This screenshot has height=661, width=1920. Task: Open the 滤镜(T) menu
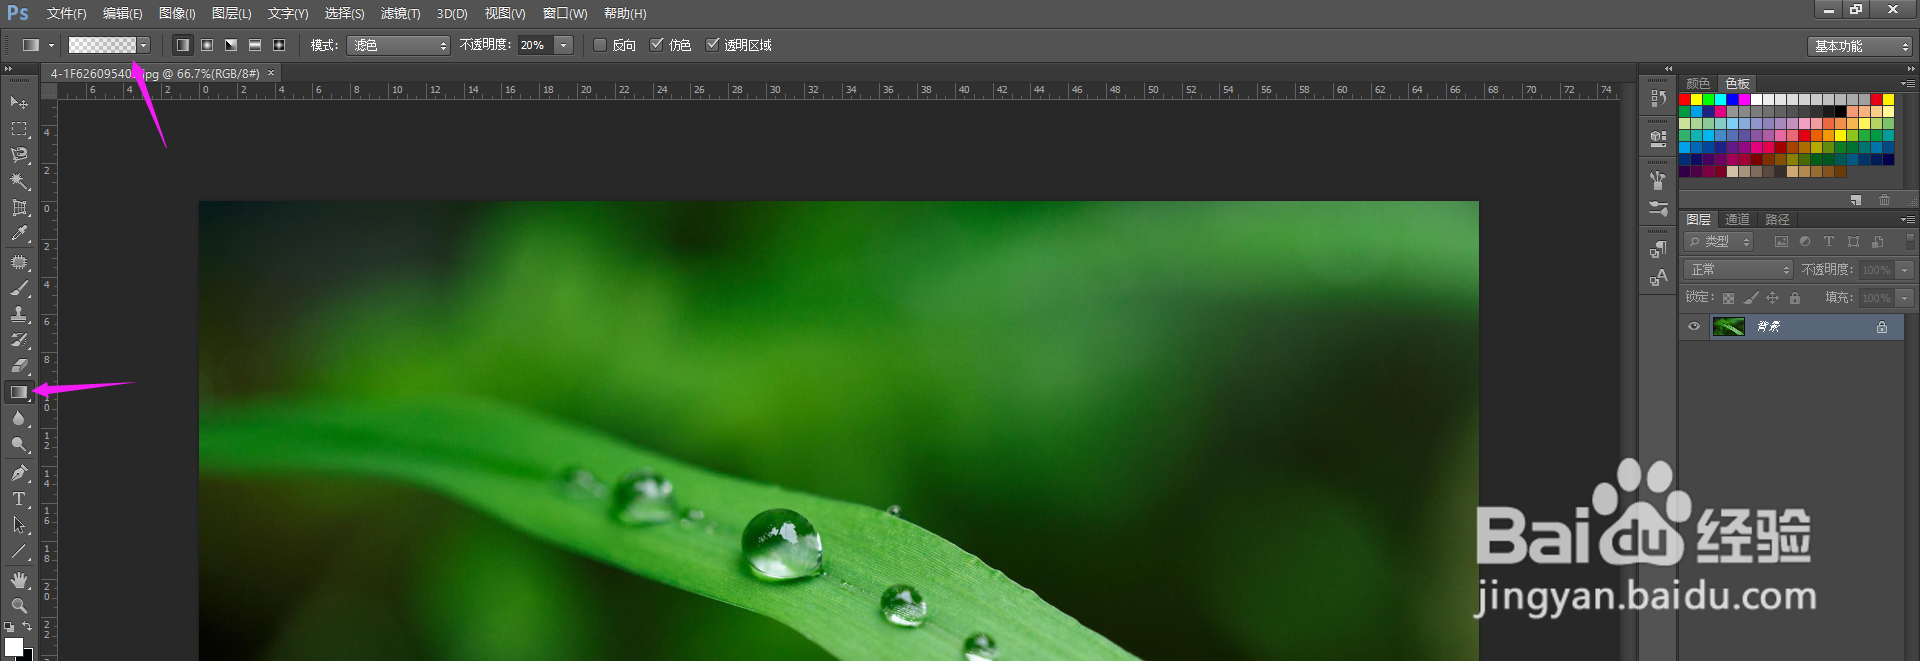point(400,14)
